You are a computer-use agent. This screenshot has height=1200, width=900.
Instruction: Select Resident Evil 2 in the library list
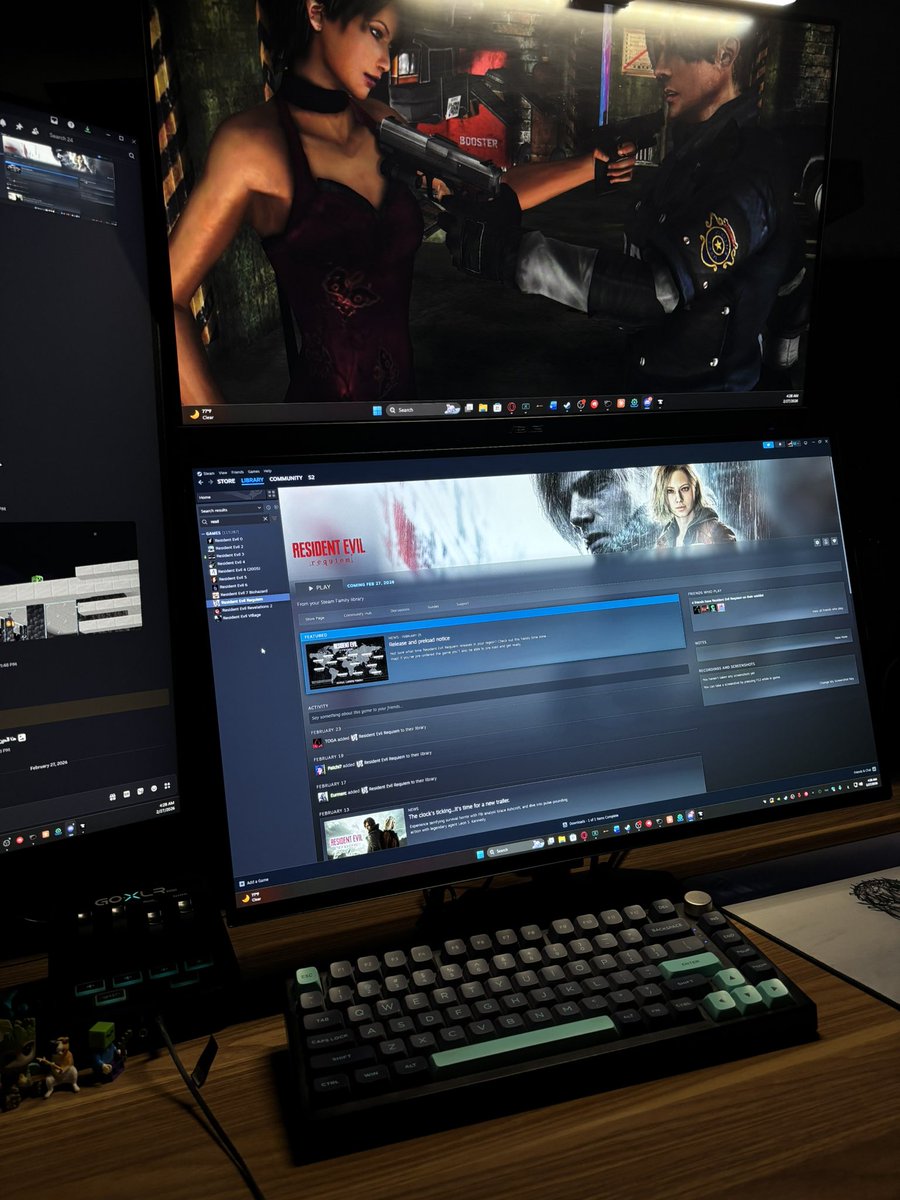click(x=229, y=547)
